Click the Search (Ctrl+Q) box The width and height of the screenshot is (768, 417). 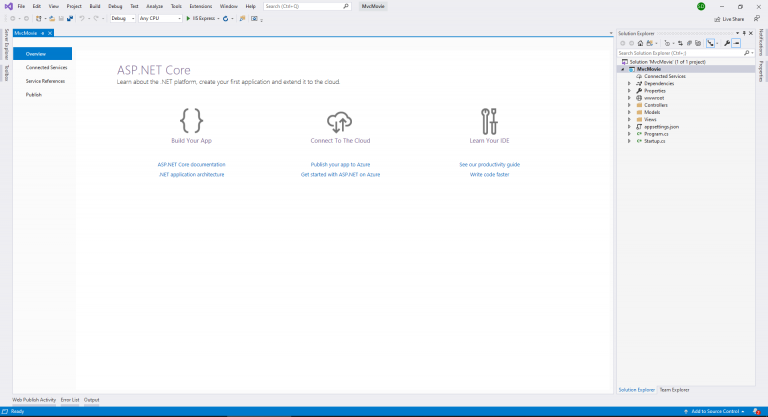pyautogui.click(x=306, y=6)
